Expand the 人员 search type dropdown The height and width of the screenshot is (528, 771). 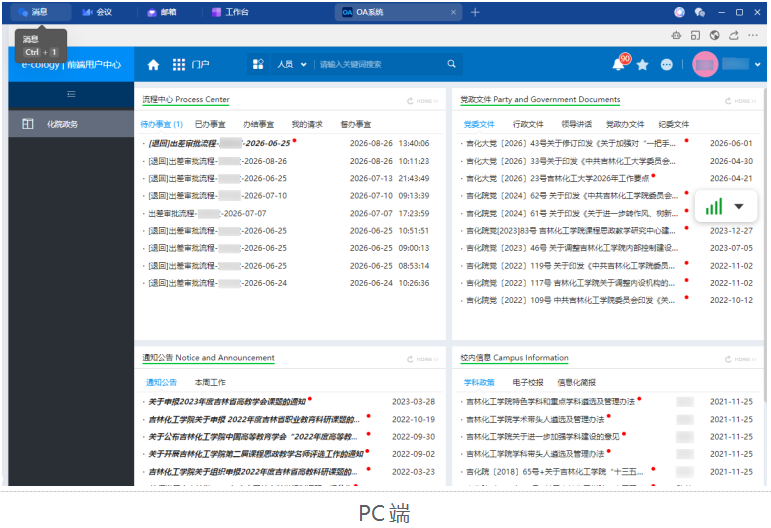292,64
